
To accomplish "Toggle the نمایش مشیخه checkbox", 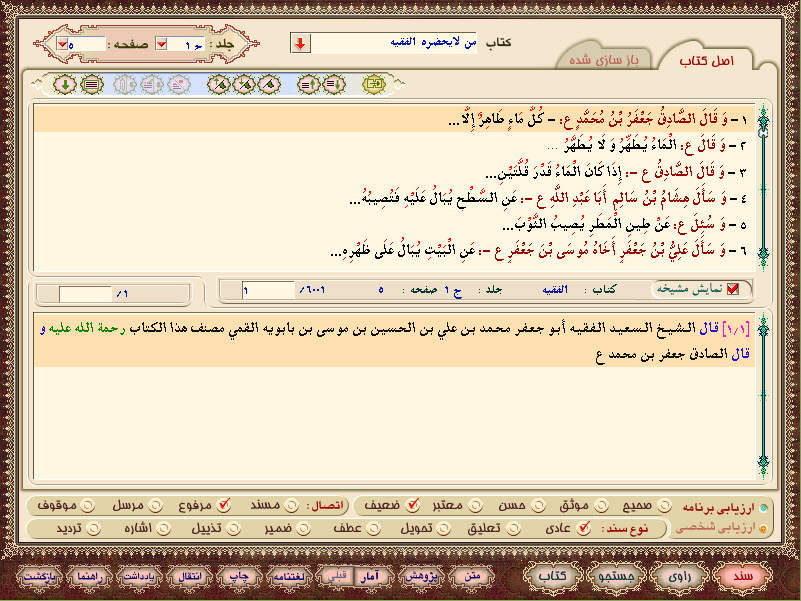I will coord(733,290).
